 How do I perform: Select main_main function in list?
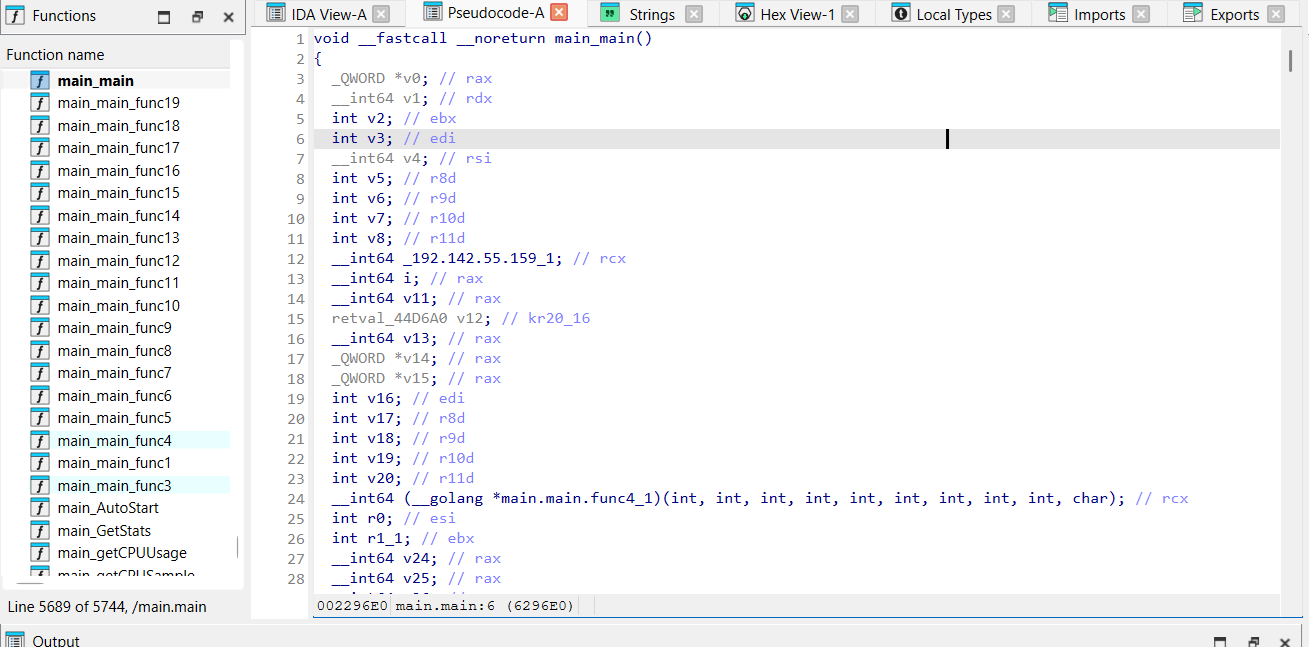click(x=96, y=81)
